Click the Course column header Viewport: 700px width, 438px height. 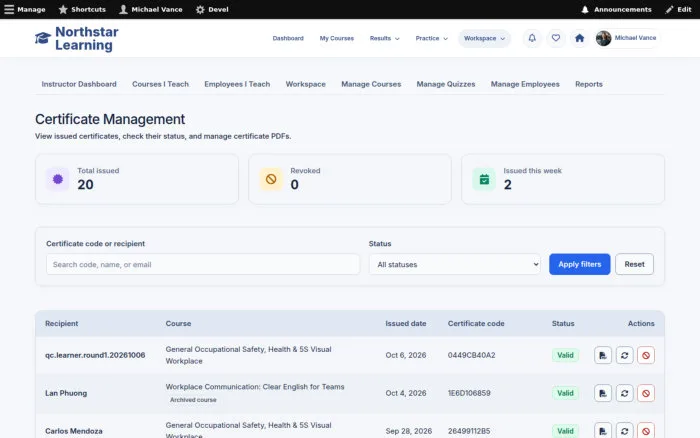(178, 323)
